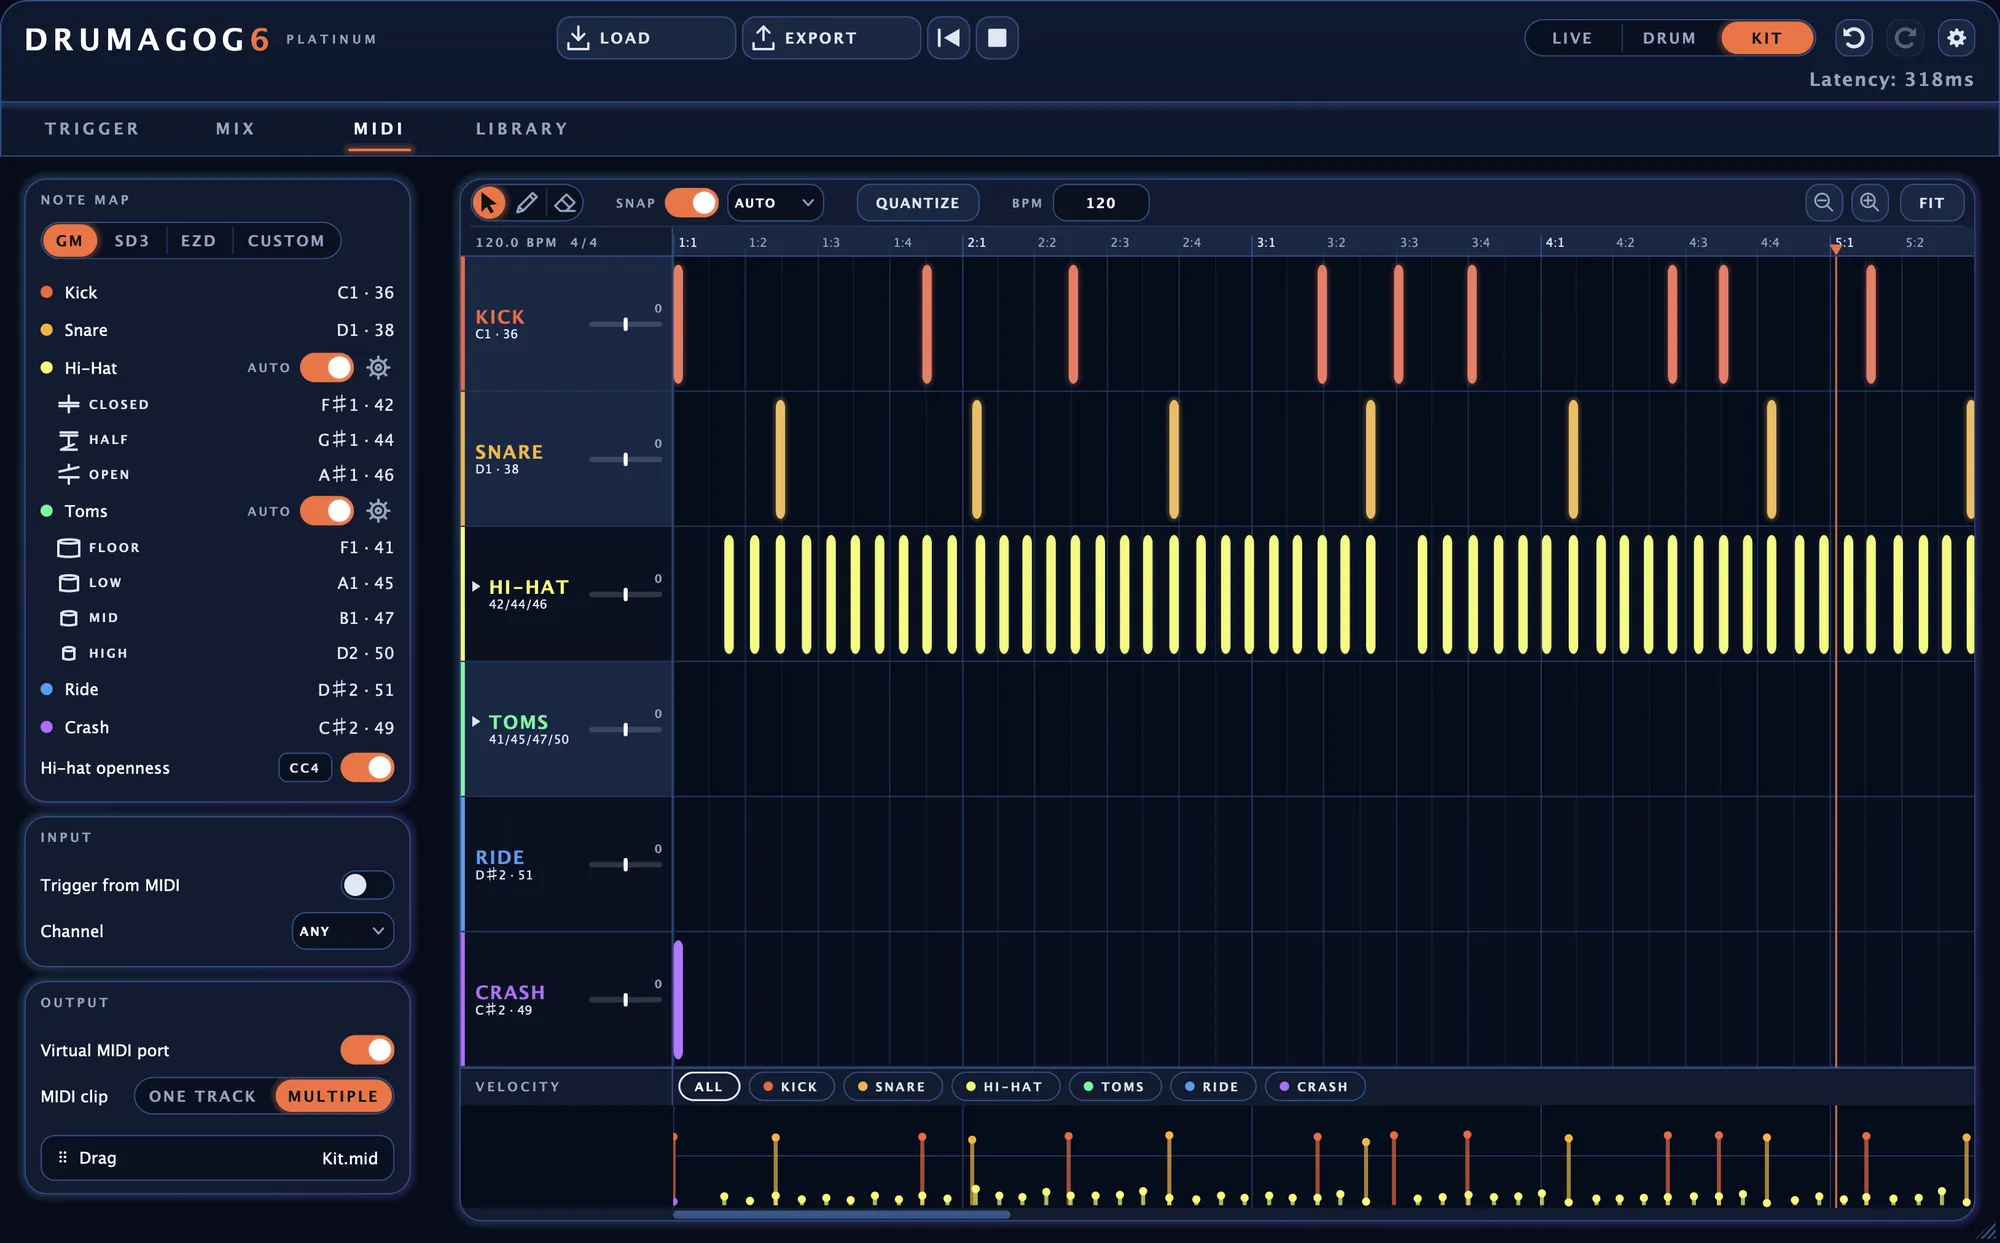This screenshot has height=1243, width=2000.
Task: Rewind playback to start
Action: tap(948, 38)
